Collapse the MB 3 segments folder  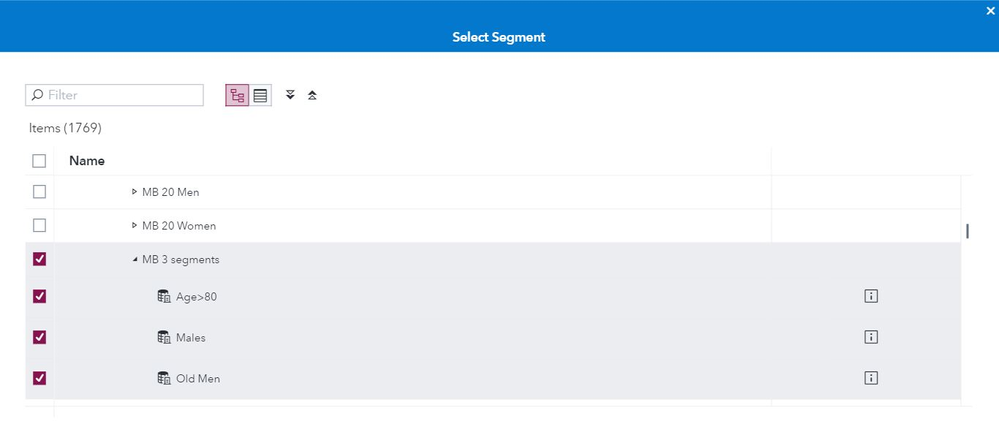click(135, 259)
